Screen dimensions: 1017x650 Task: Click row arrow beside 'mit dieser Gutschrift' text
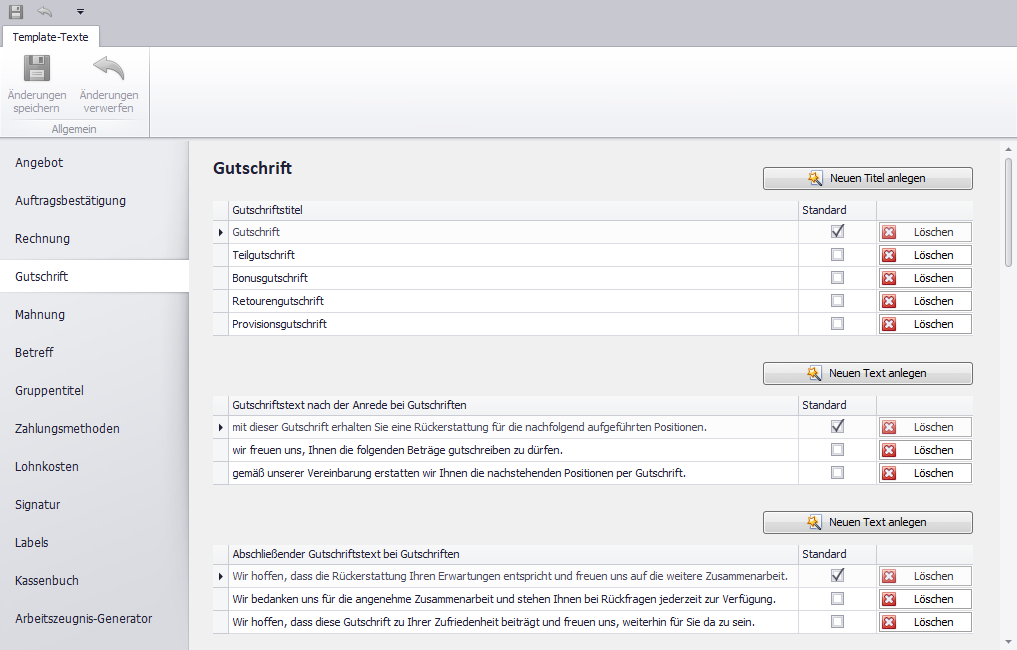pos(221,427)
